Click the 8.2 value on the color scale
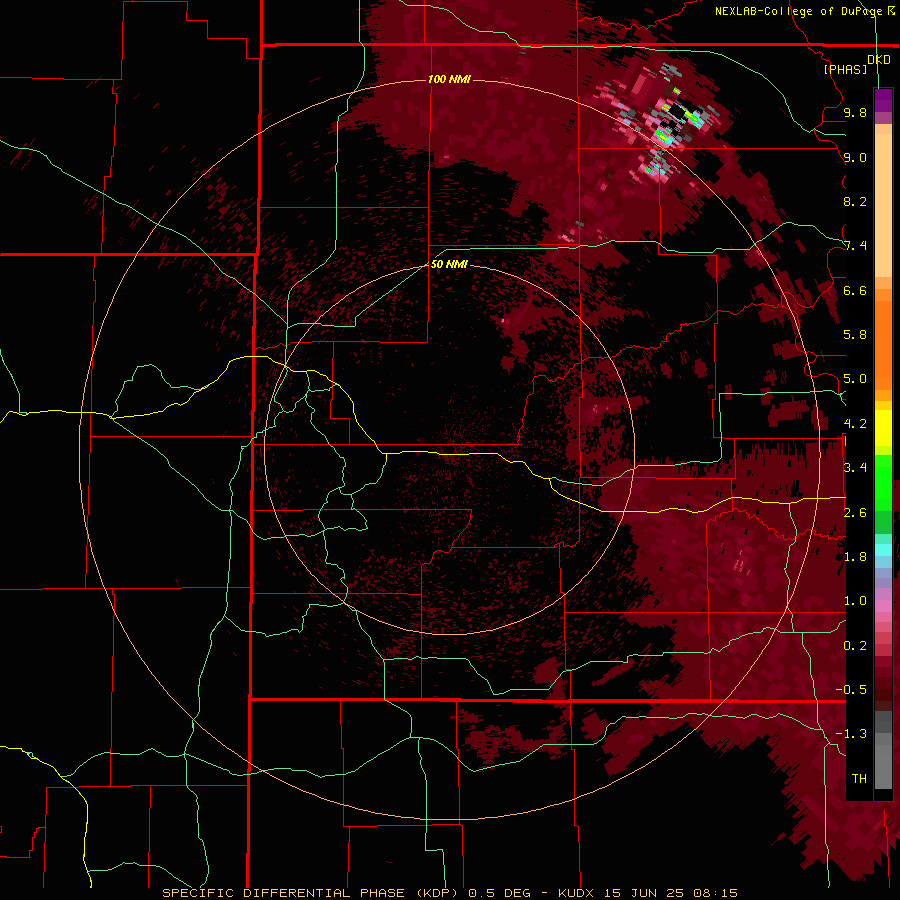The height and width of the screenshot is (900, 900). (x=855, y=201)
